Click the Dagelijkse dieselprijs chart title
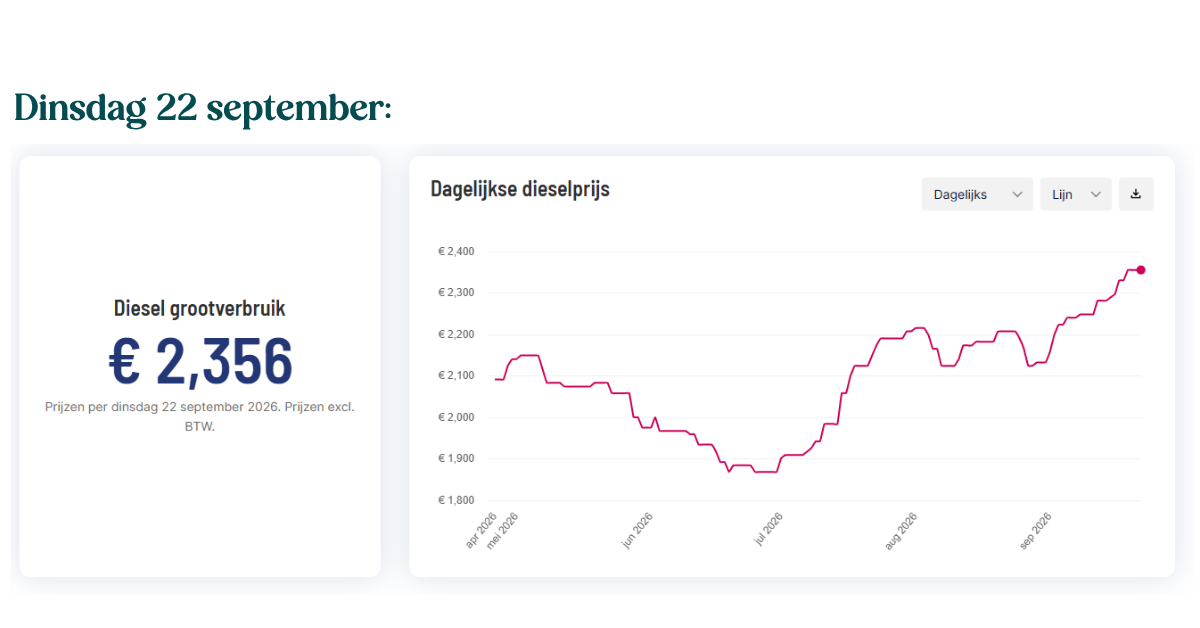1200x628 pixels. click(x=520, y=188)
